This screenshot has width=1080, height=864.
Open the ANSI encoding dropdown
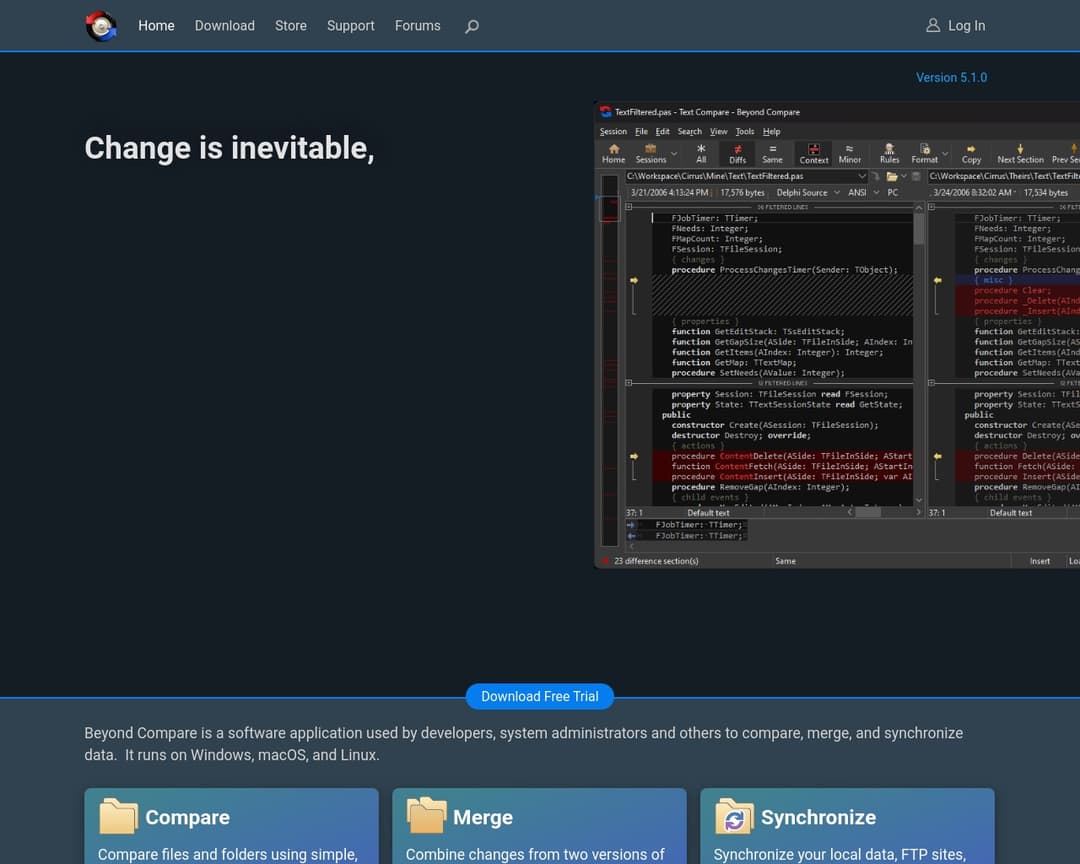[876, 193]
